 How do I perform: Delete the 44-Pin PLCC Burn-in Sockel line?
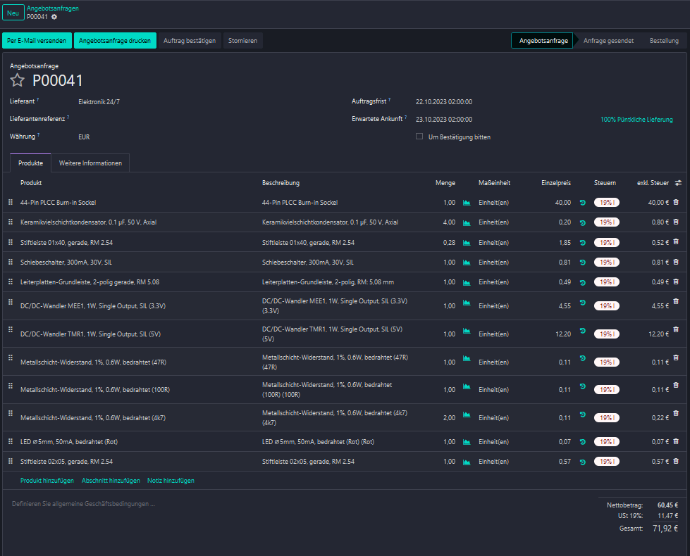point(676,202)
